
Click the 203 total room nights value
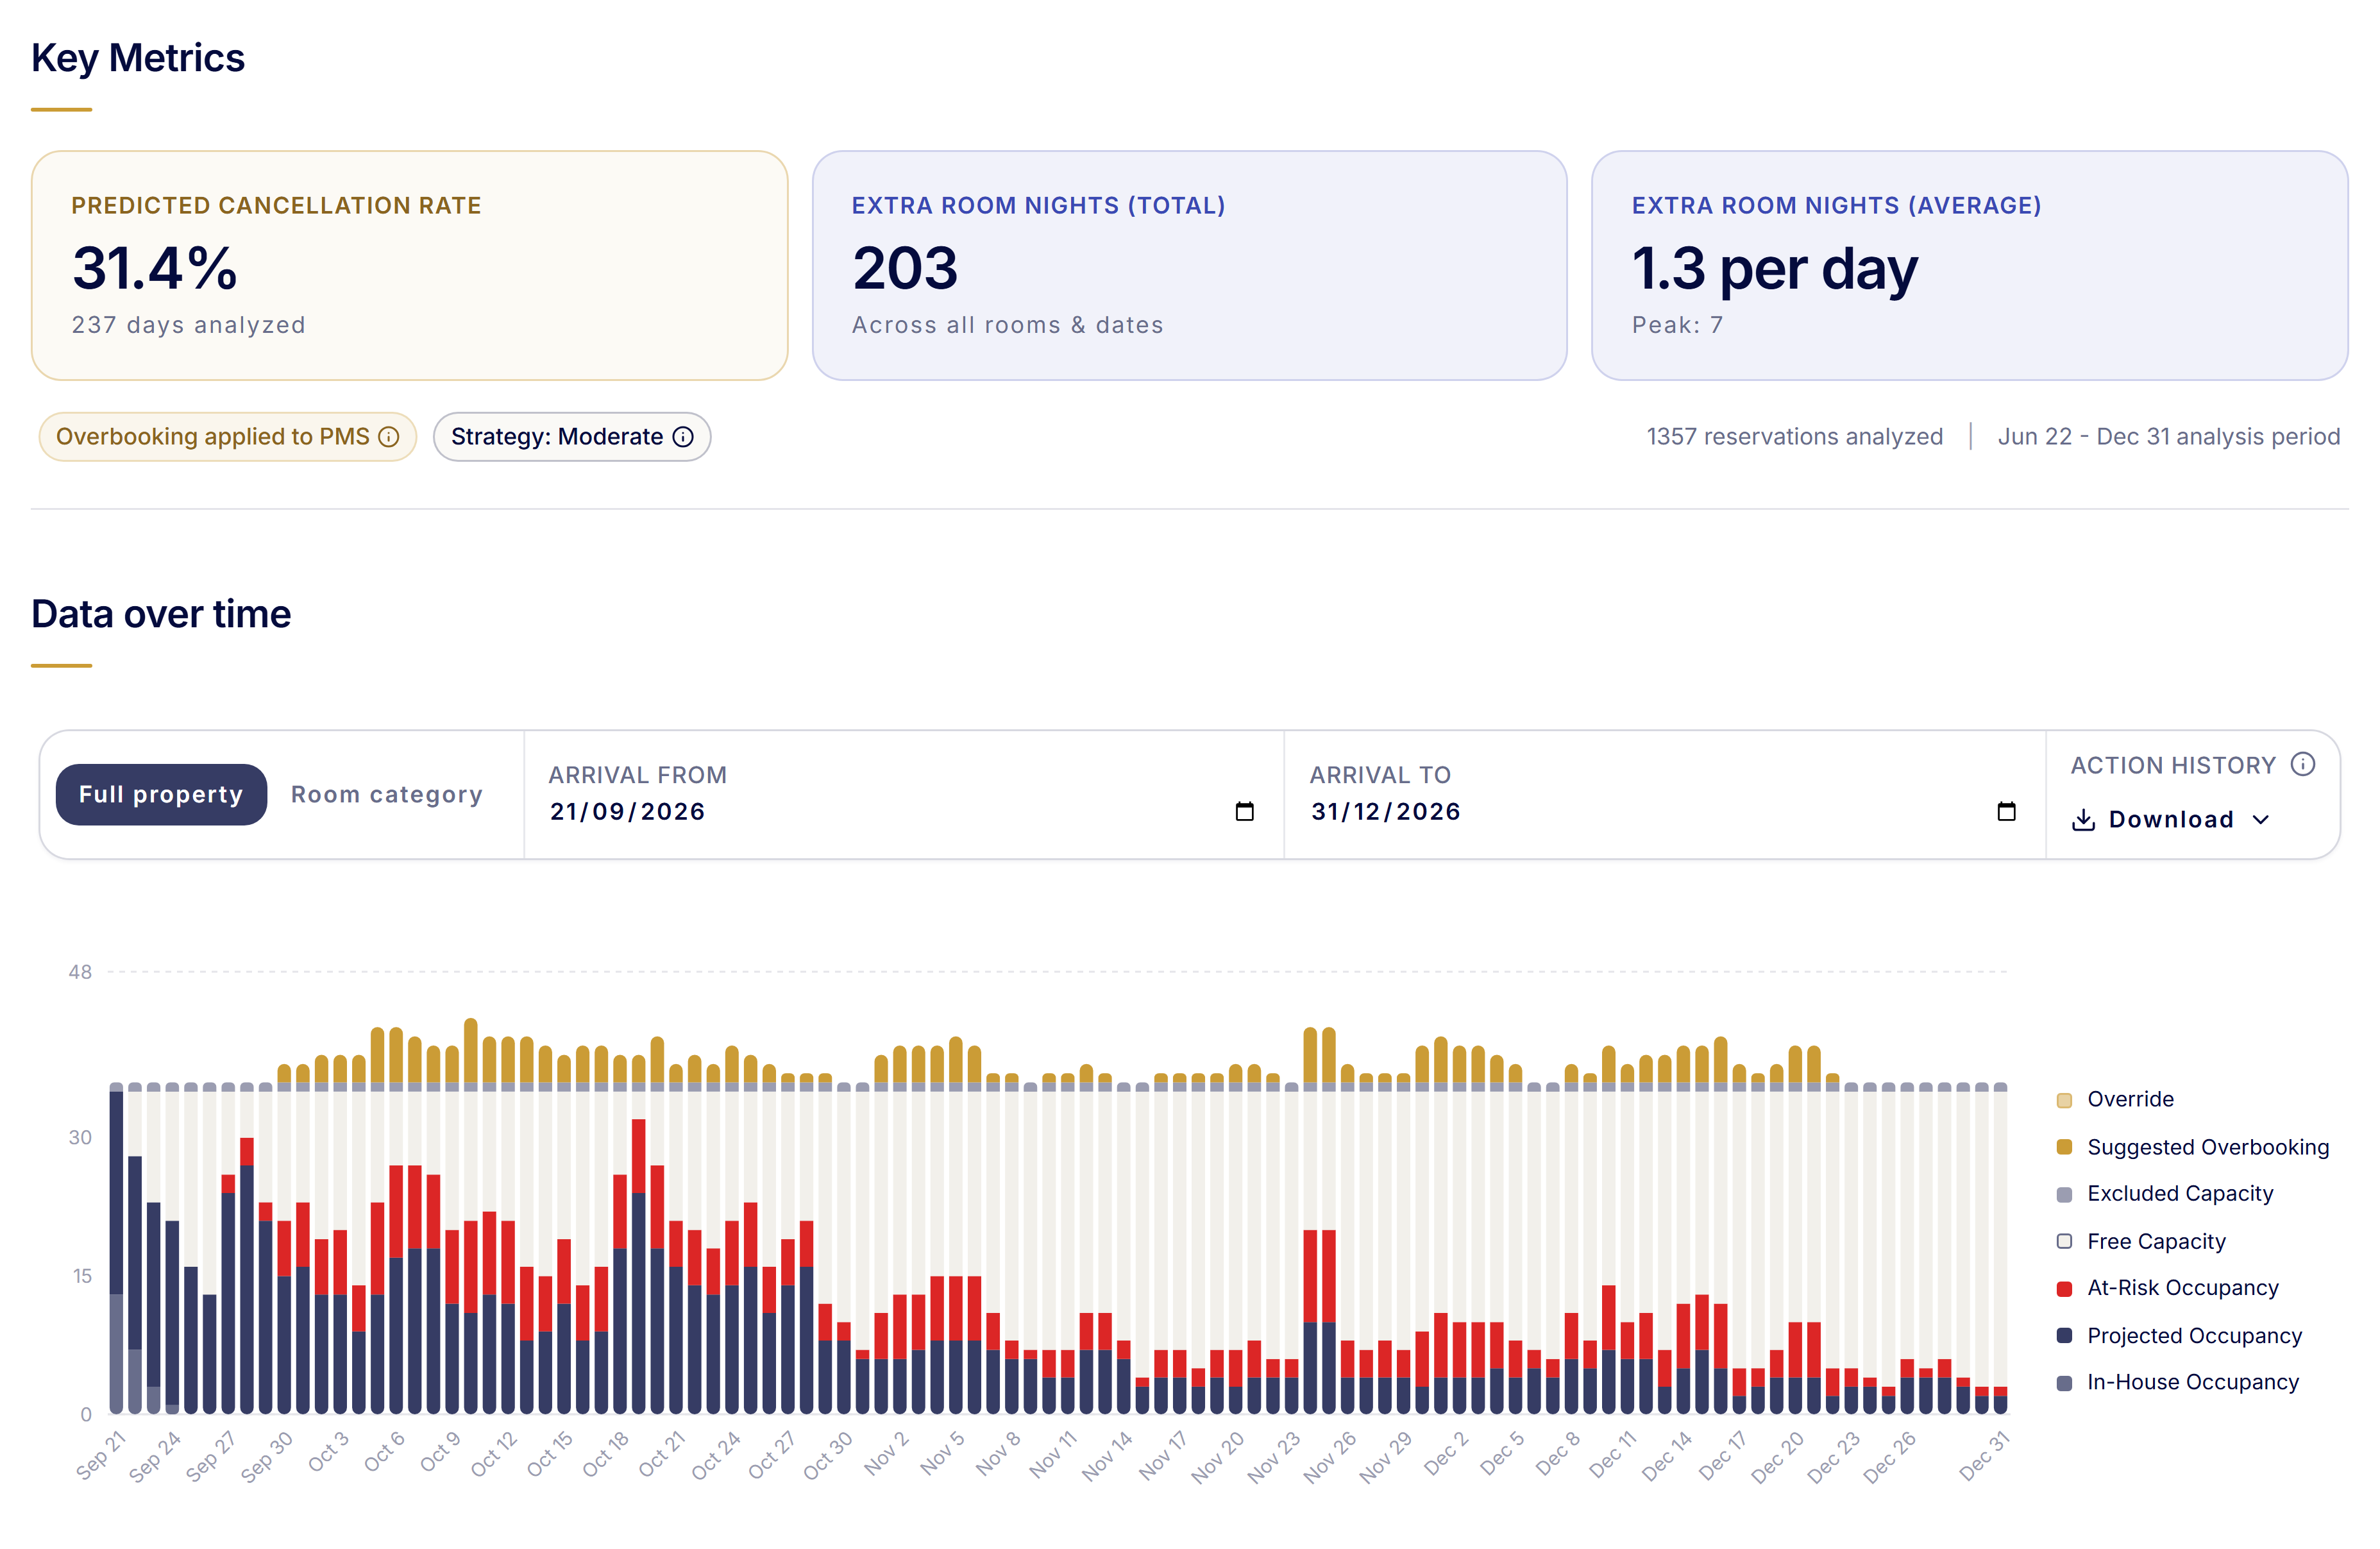[x=905, y=268]
